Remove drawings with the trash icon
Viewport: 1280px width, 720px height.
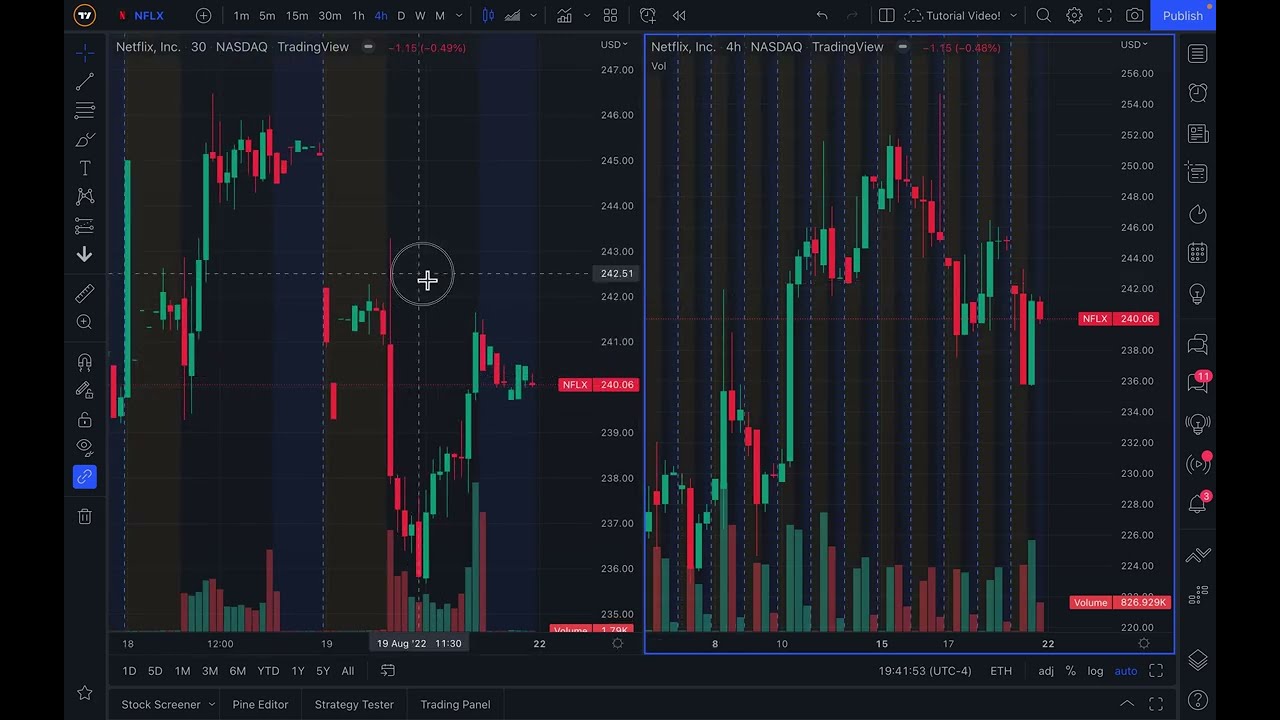pyautogui.click(x=85, y=516)
